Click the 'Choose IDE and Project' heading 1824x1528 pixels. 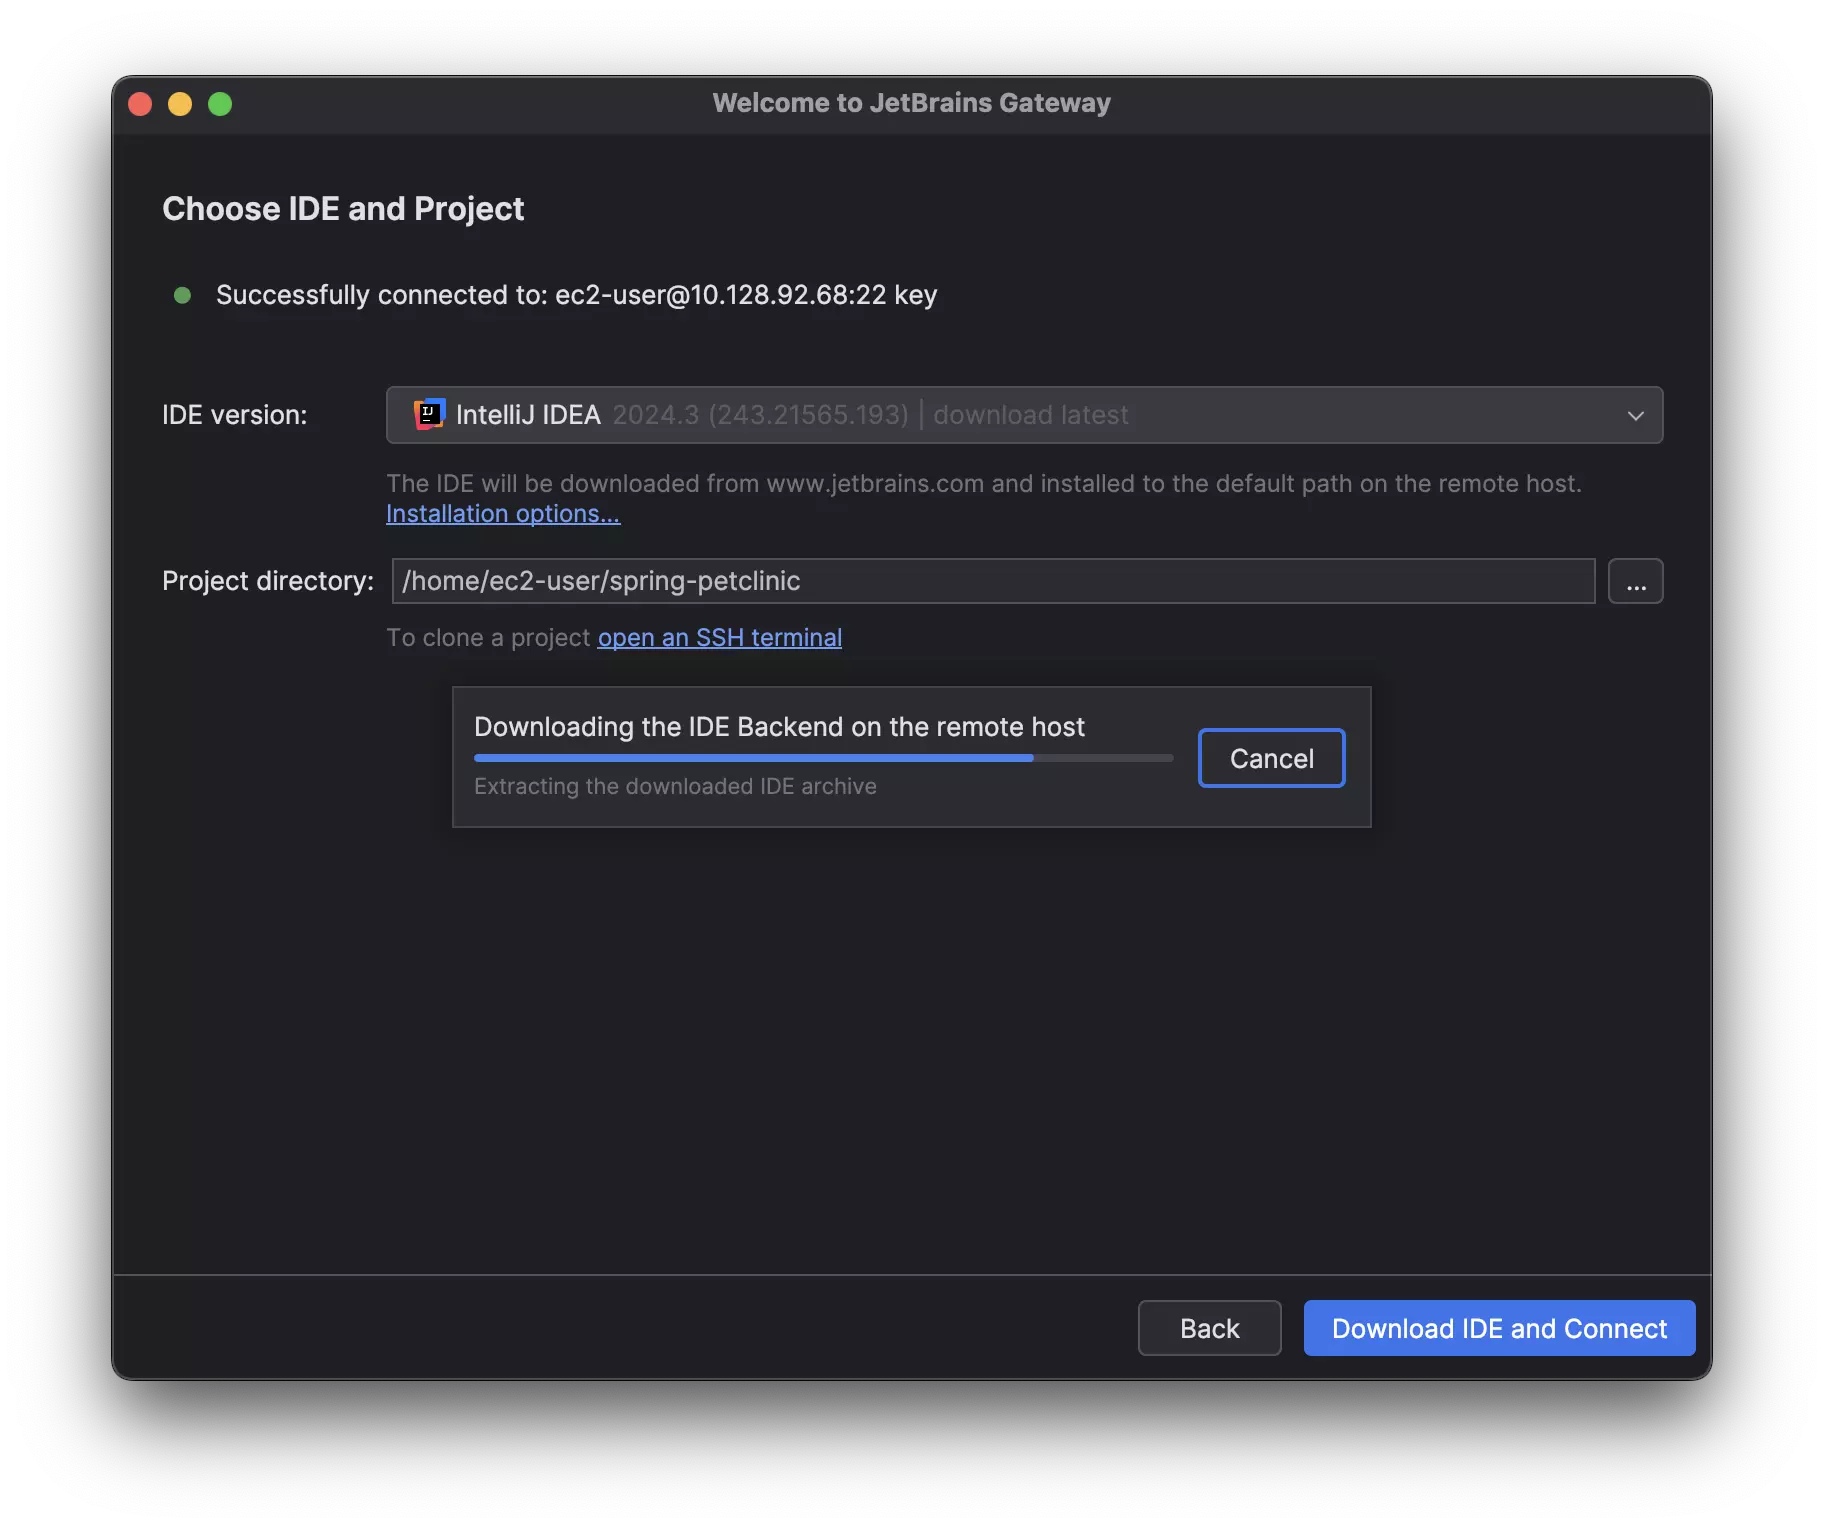[343, 208]
